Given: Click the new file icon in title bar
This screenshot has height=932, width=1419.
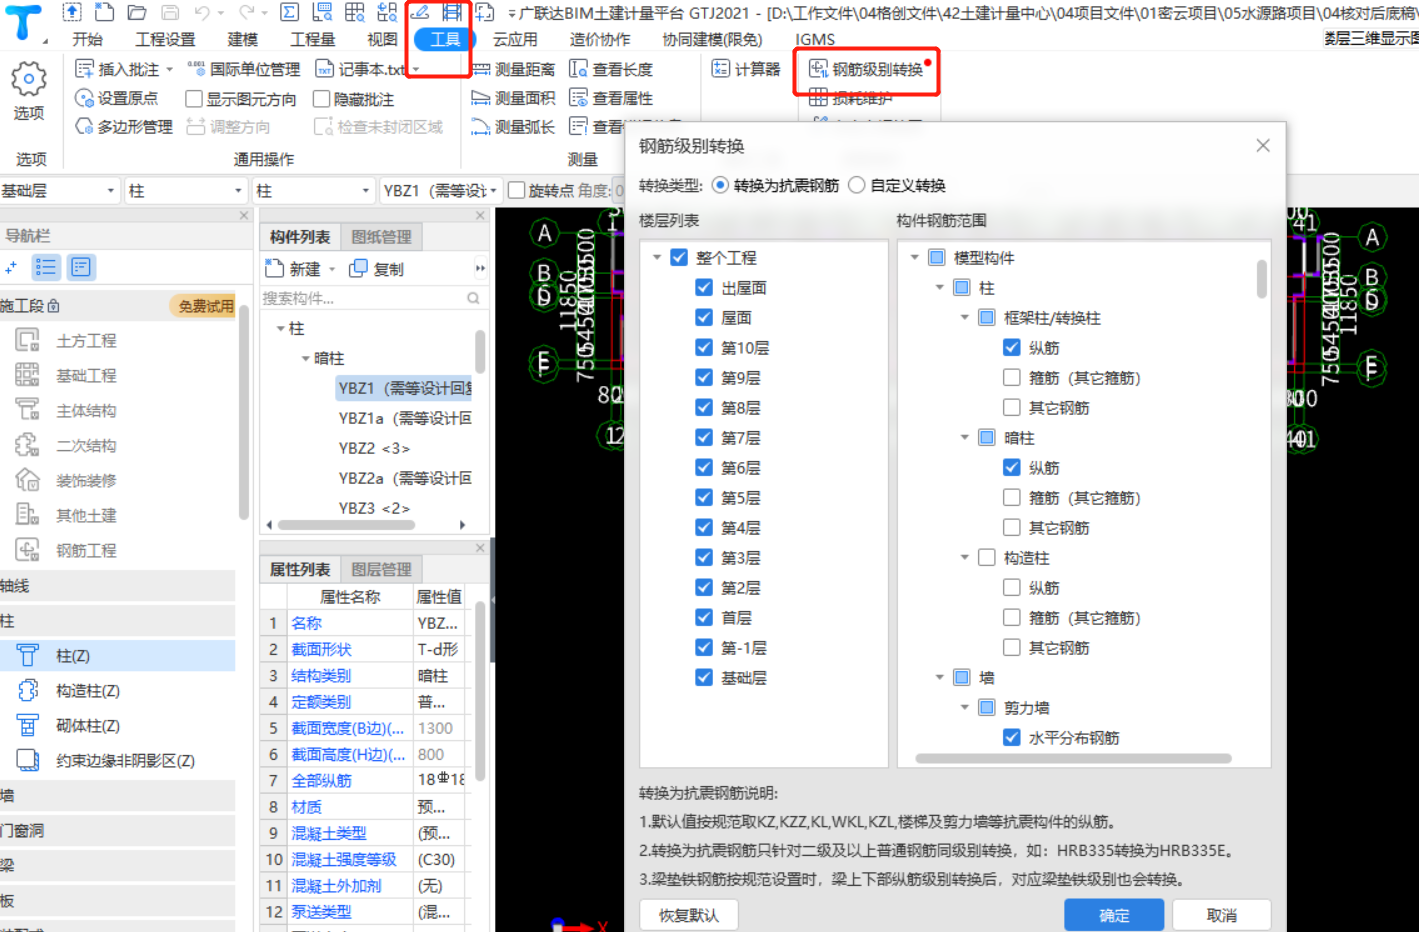Looking at the screenshot, I should click(104, 13).
